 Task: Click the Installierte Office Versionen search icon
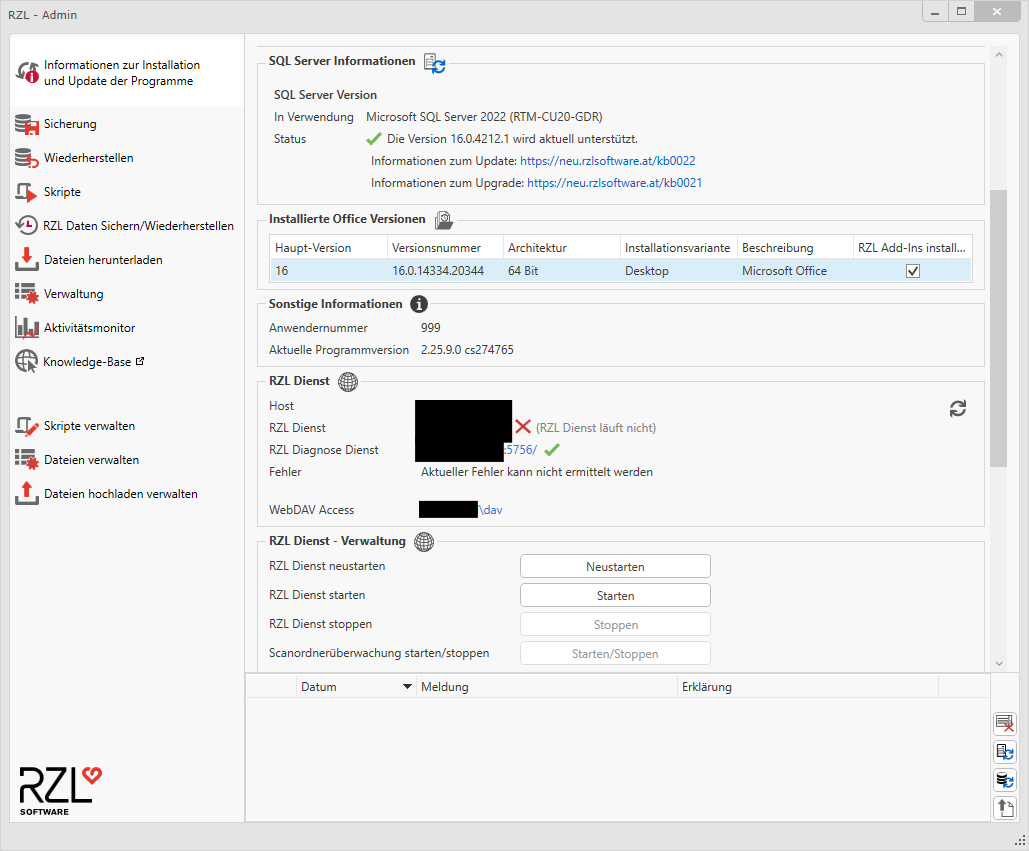(x=444, y=220)
